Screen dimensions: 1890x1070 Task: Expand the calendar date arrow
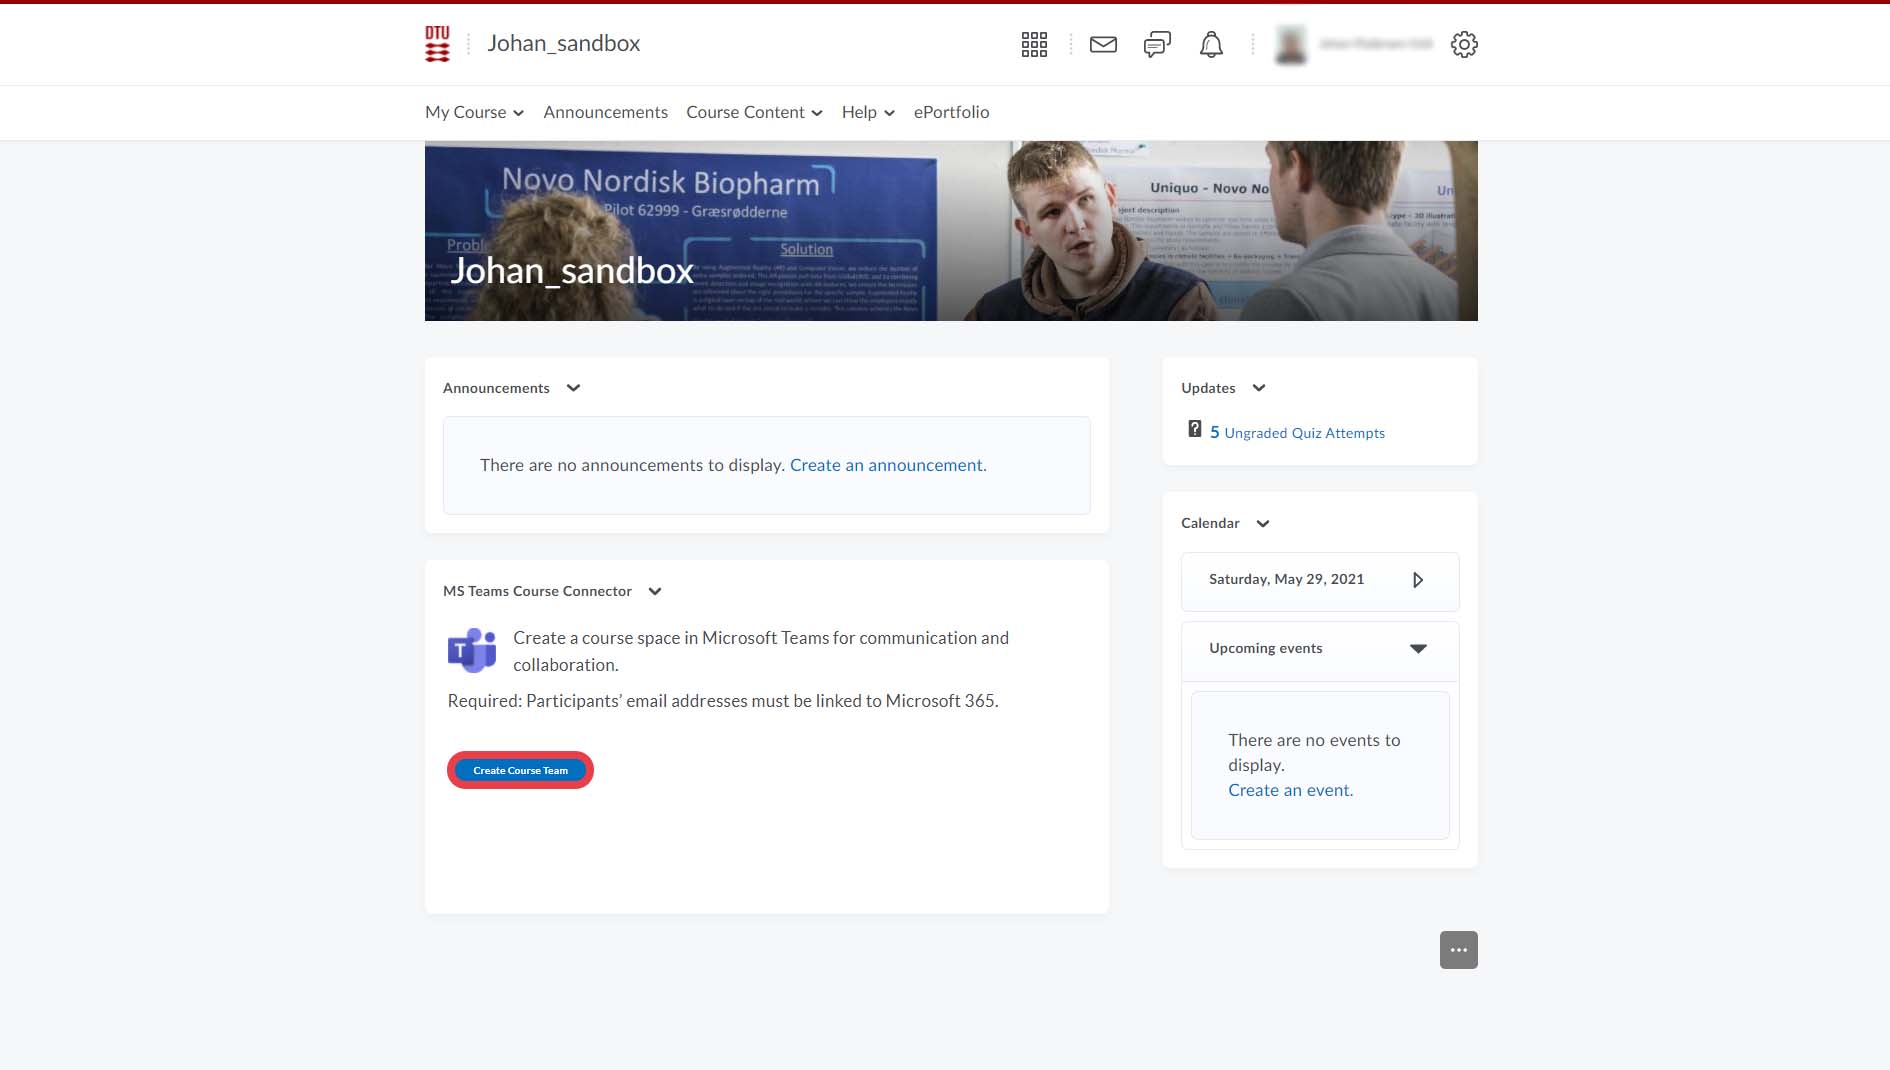click(x=1417, y=580)
